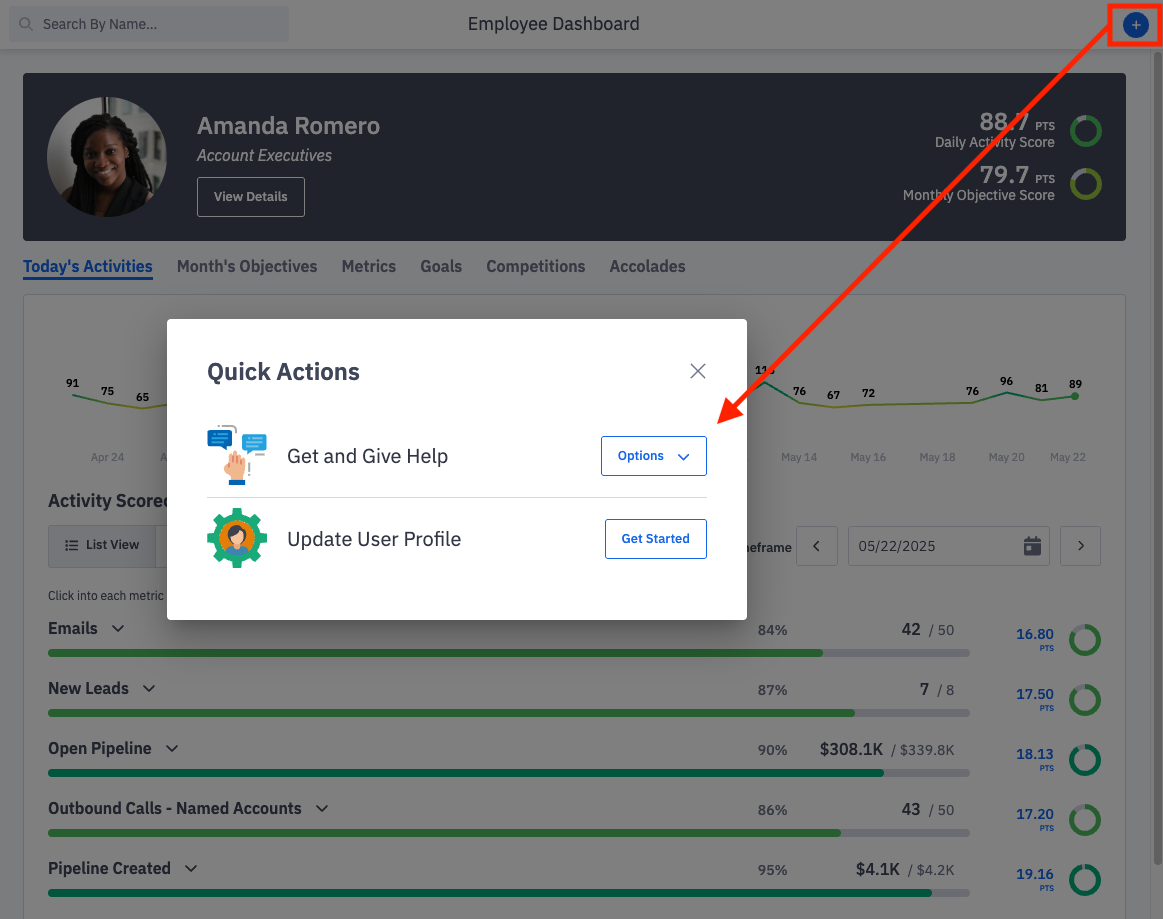
Task: Select the List View button
Action: 102,546
